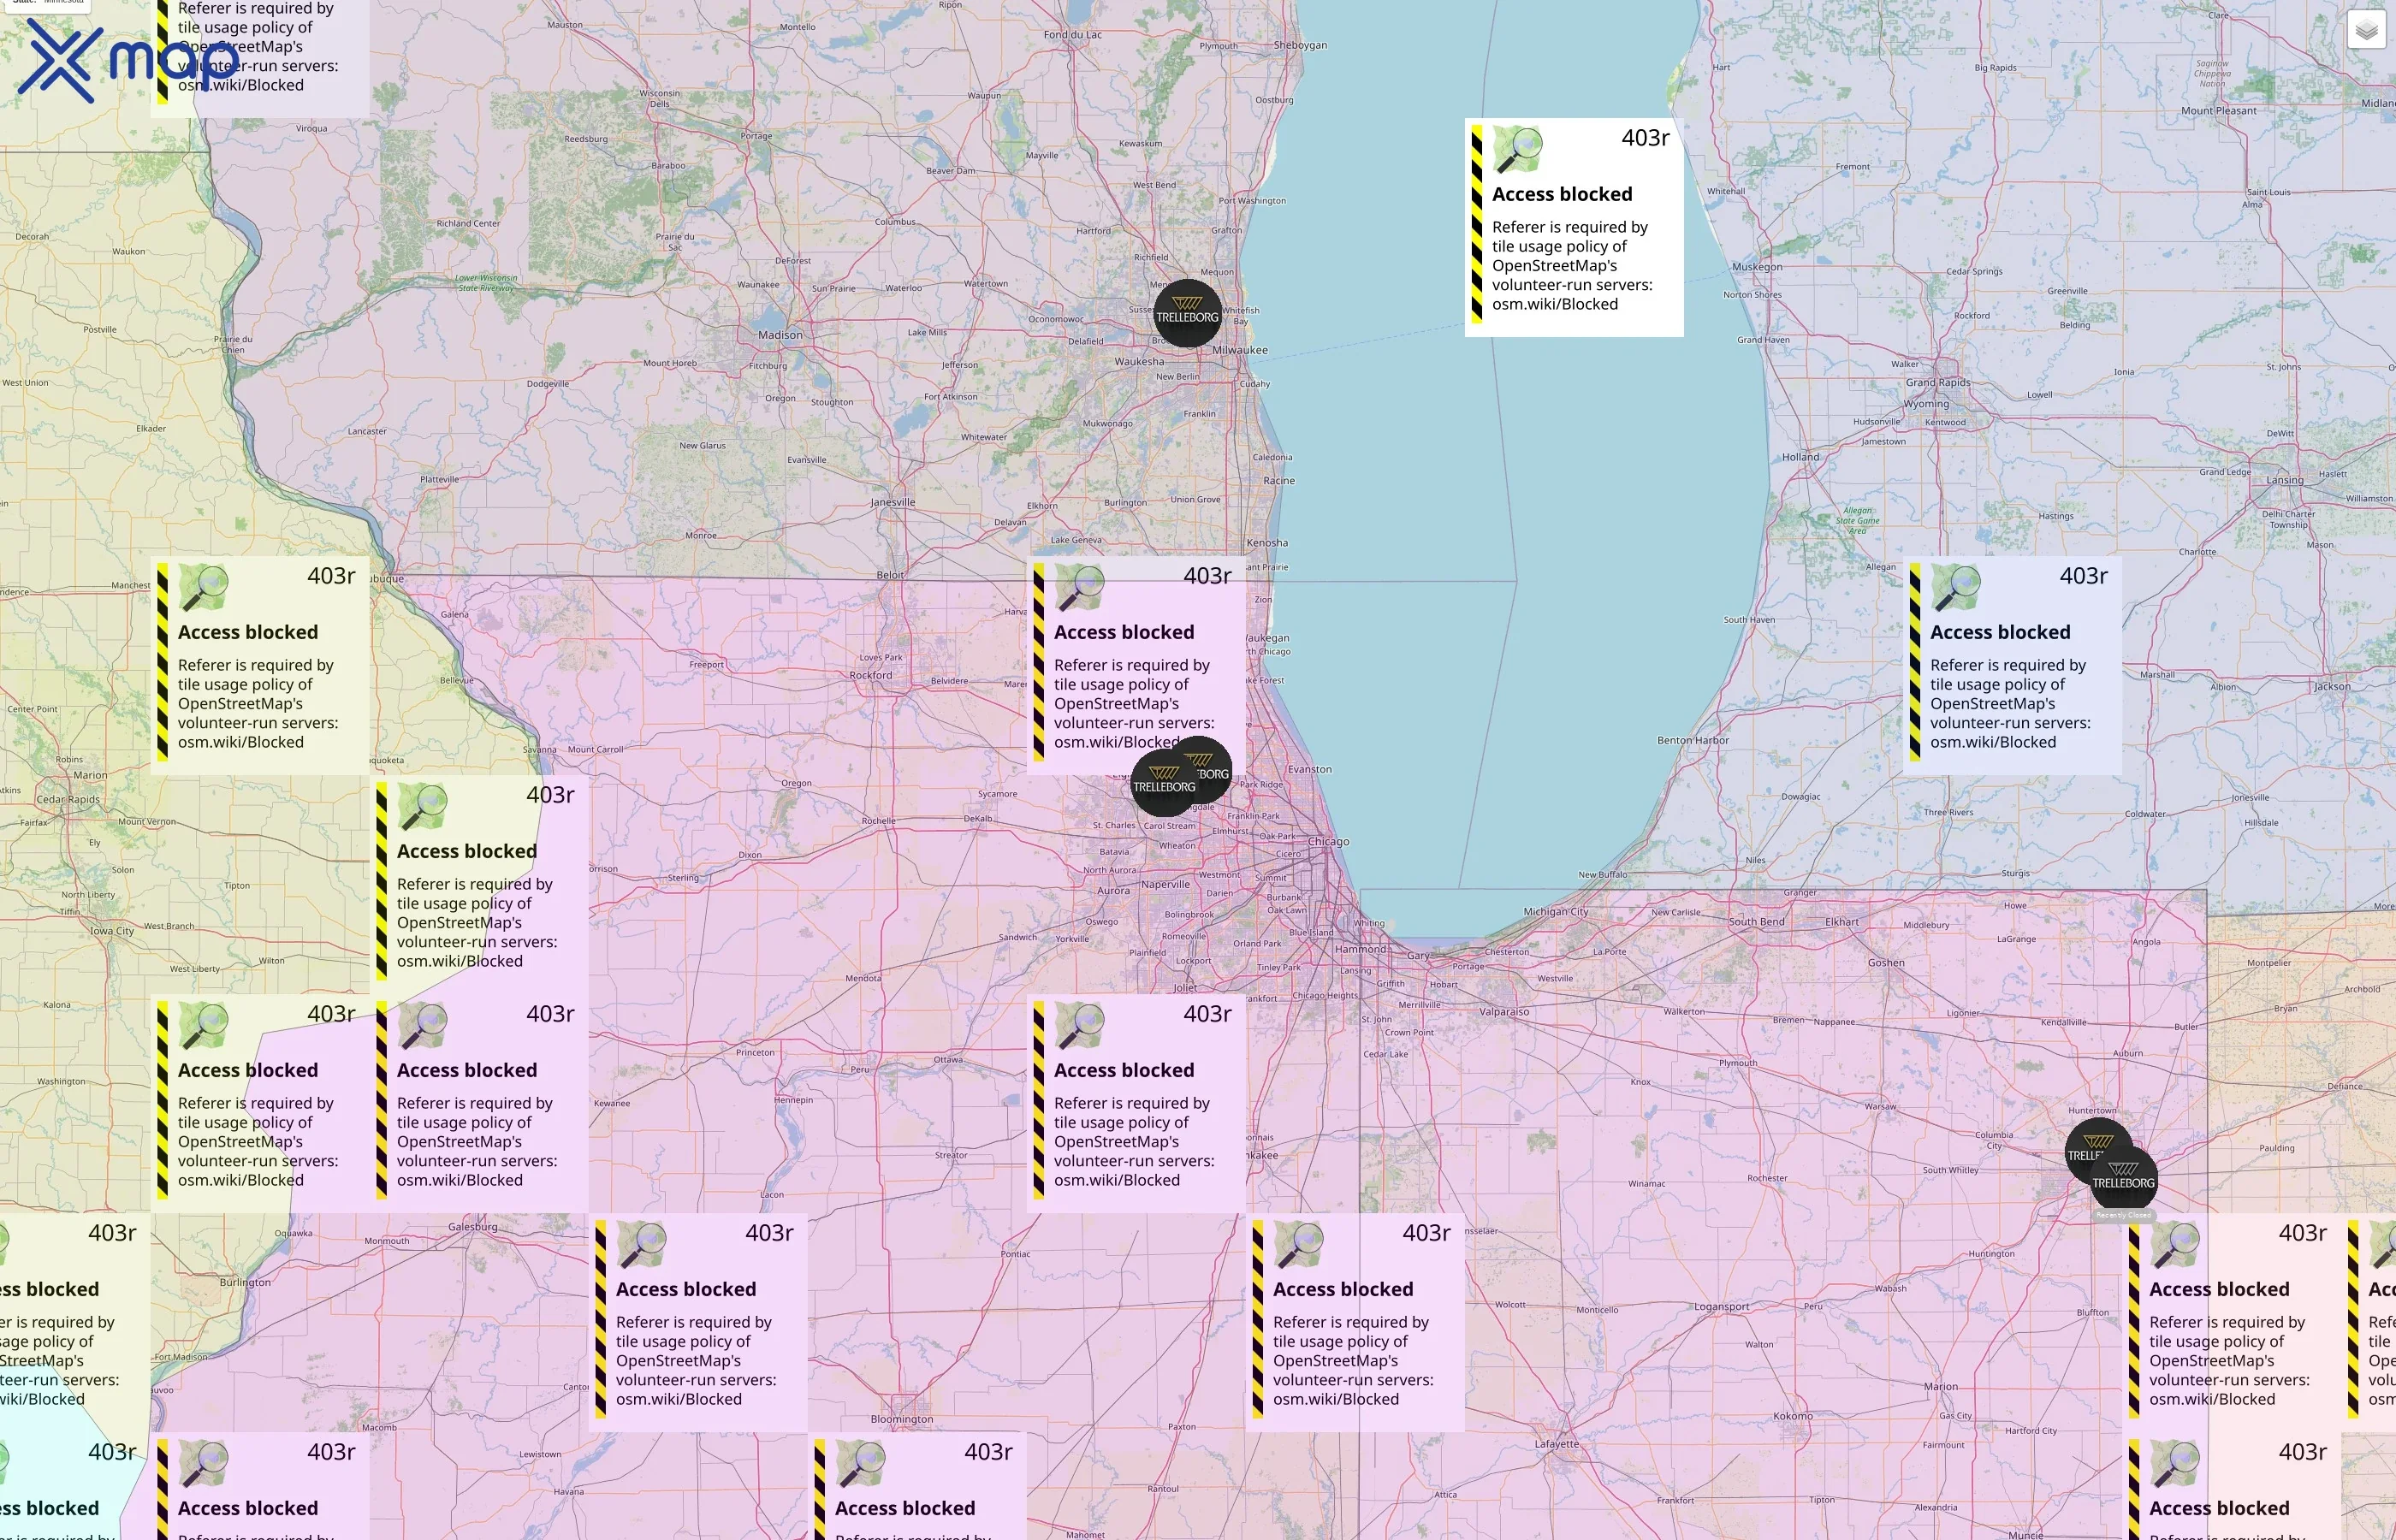Click the Lake Geneva label

pyautogui.click(x=1076, y=540)
